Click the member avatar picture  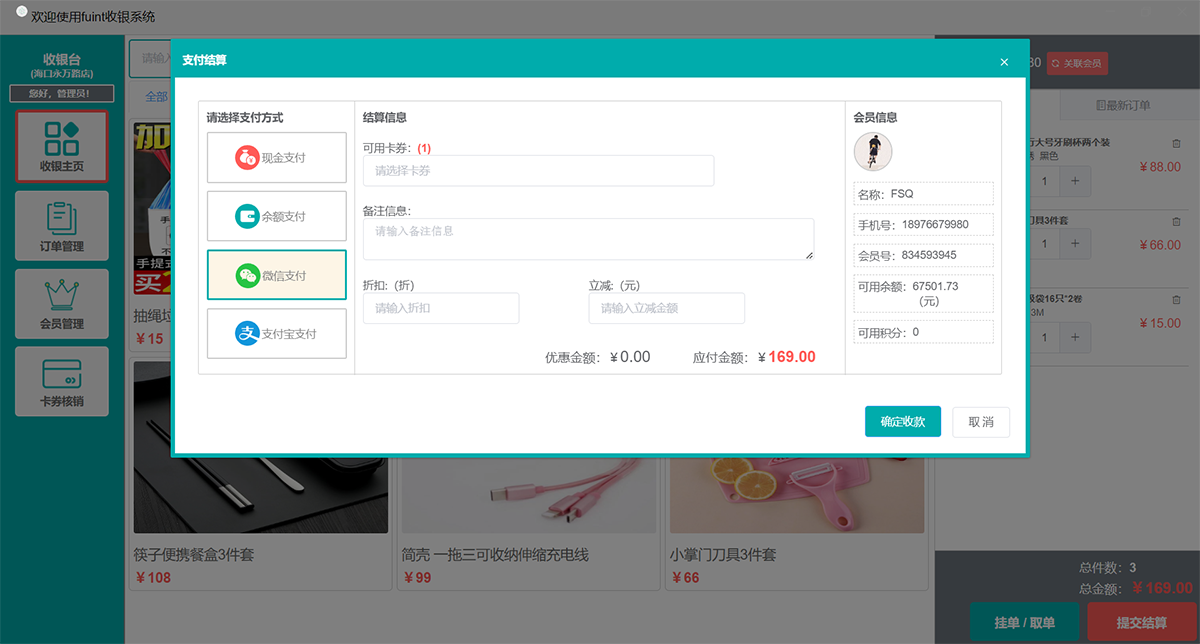pos(873,152)
